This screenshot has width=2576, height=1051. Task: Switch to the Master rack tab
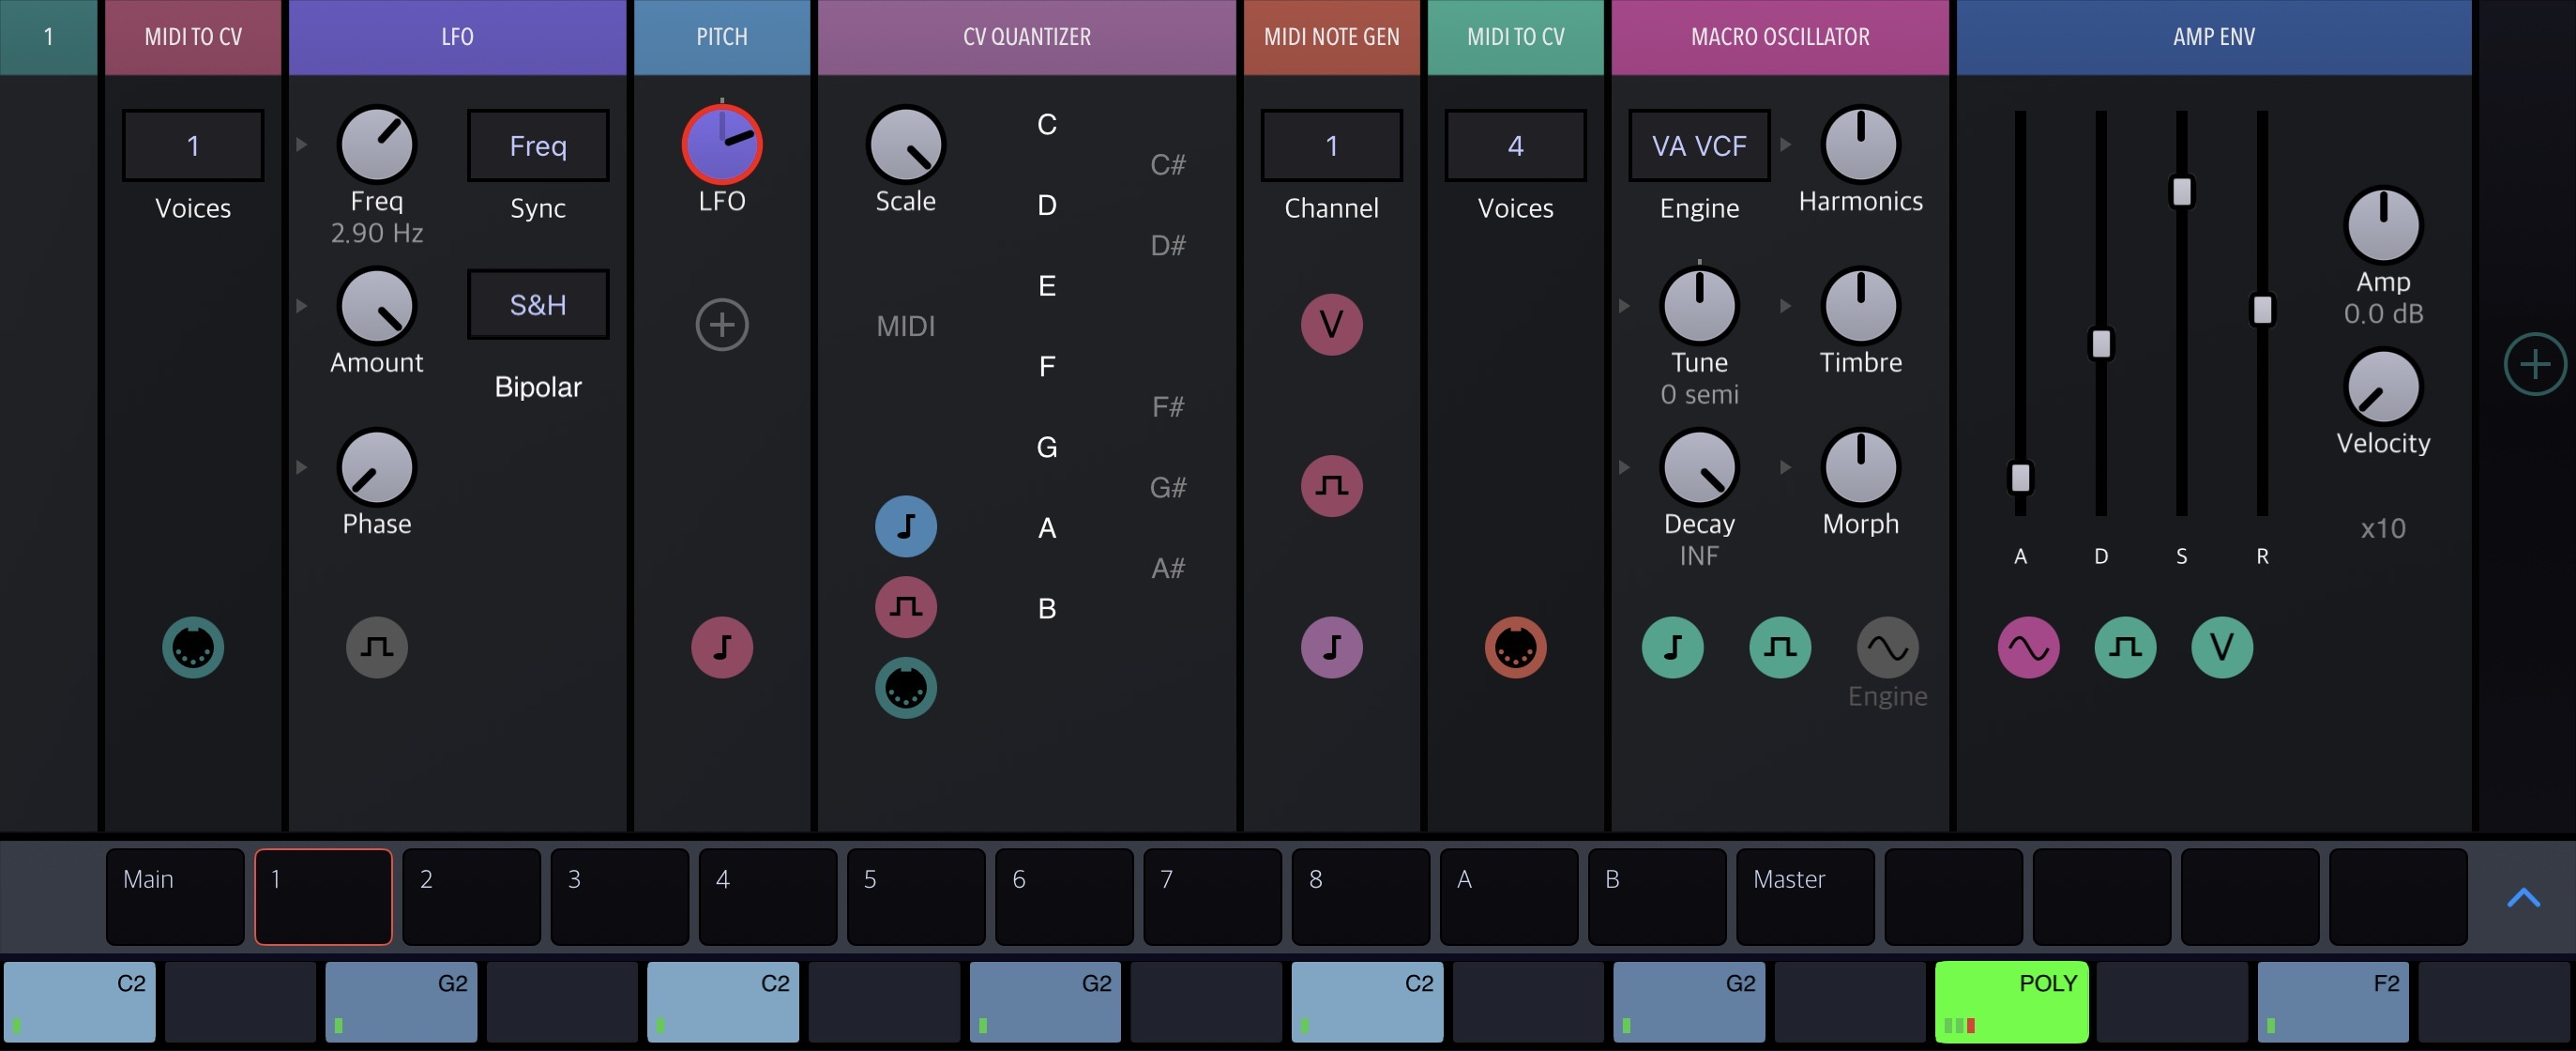[1805, 897]
